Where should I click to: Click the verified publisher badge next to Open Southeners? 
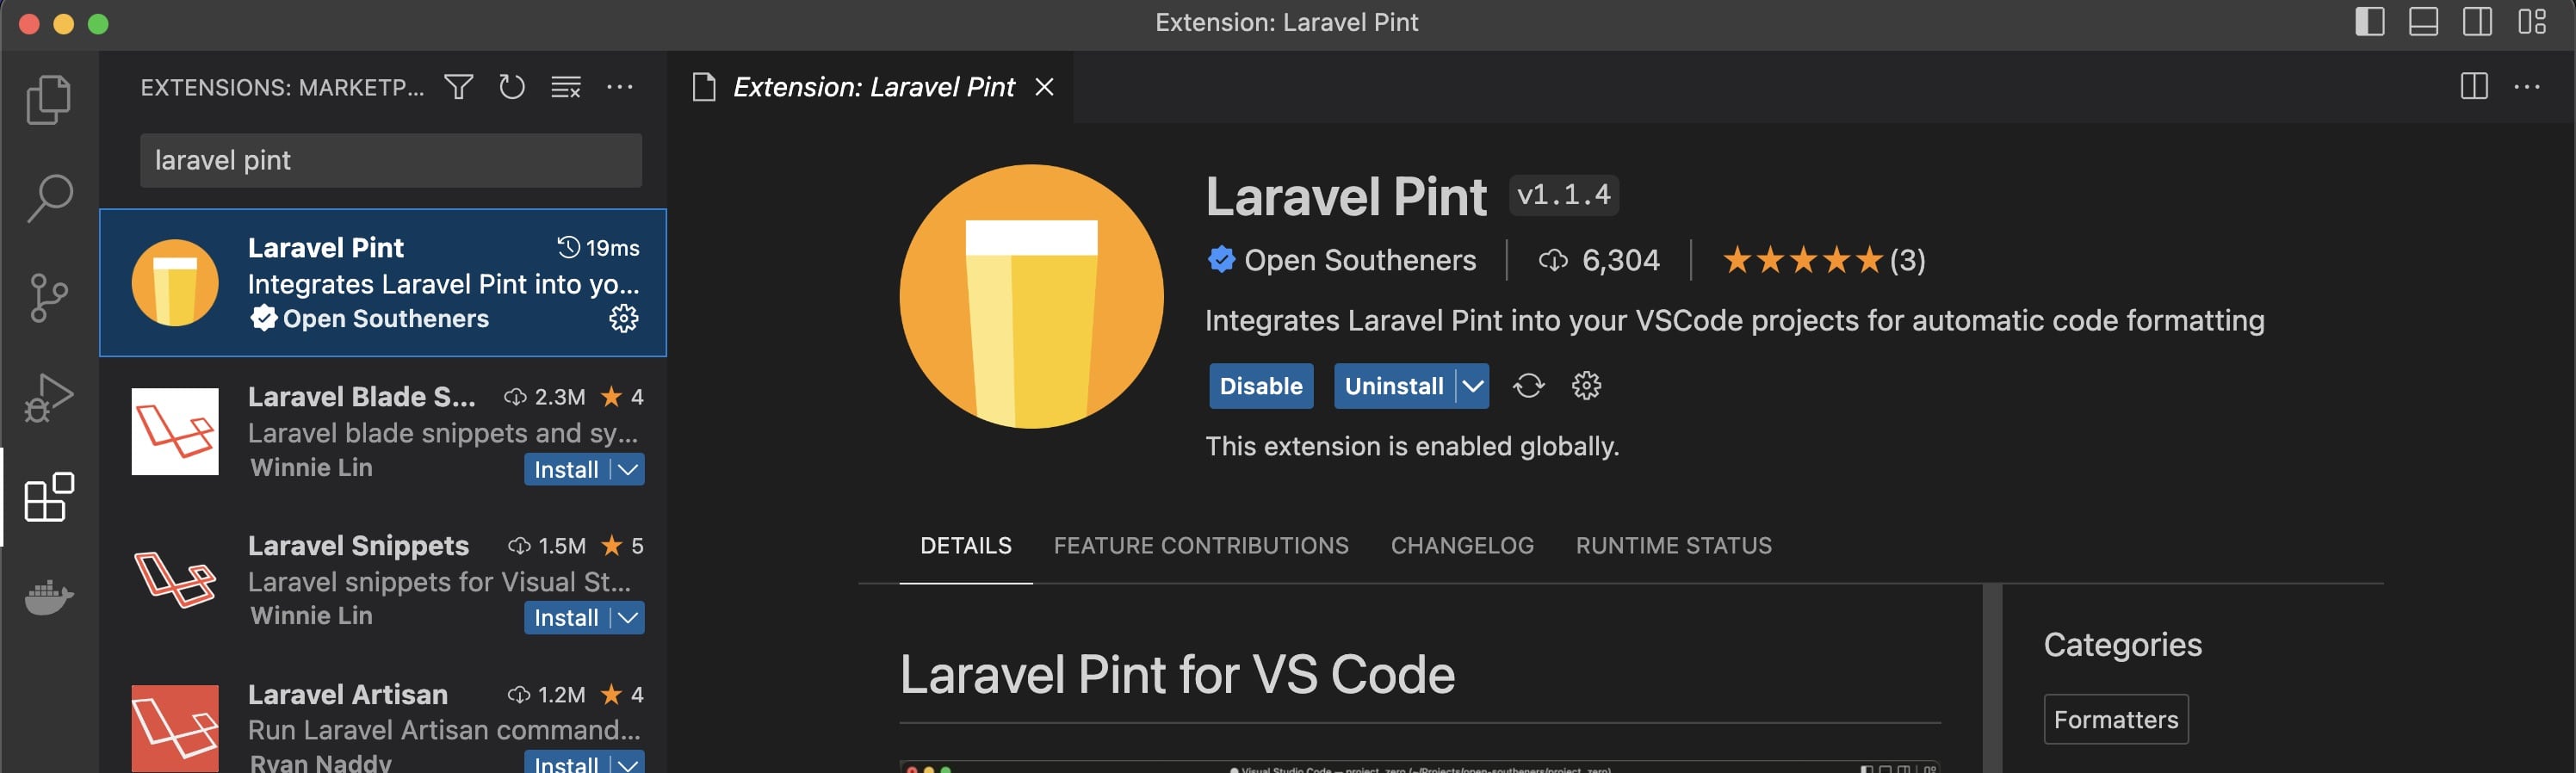pos(1221,260)
